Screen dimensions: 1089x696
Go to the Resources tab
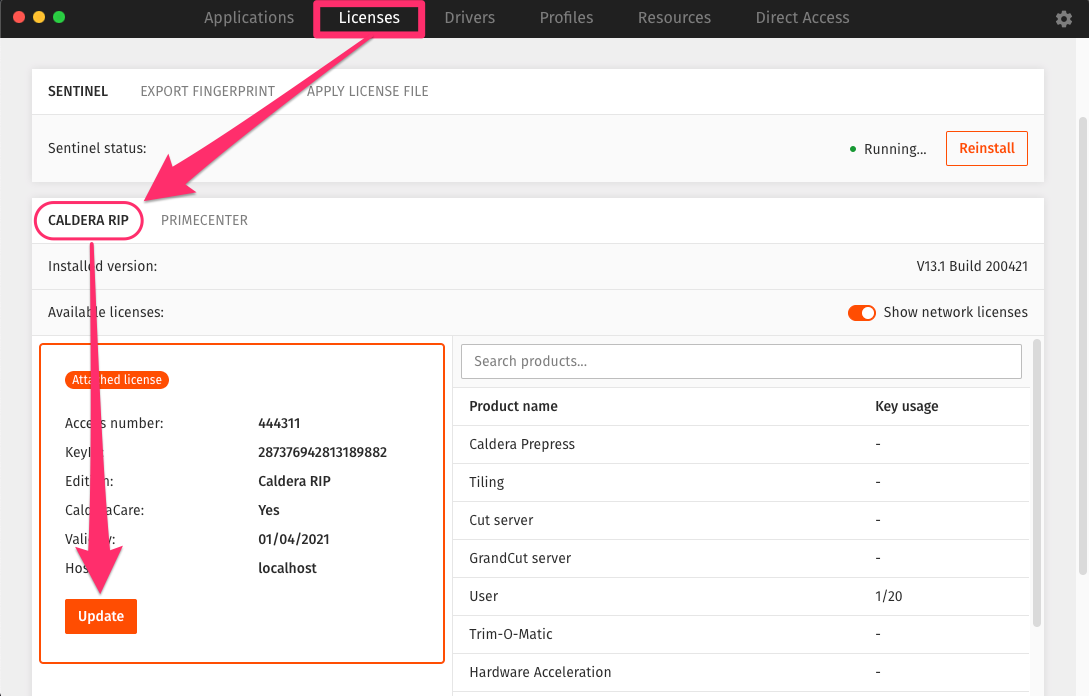tap(674, 18)
